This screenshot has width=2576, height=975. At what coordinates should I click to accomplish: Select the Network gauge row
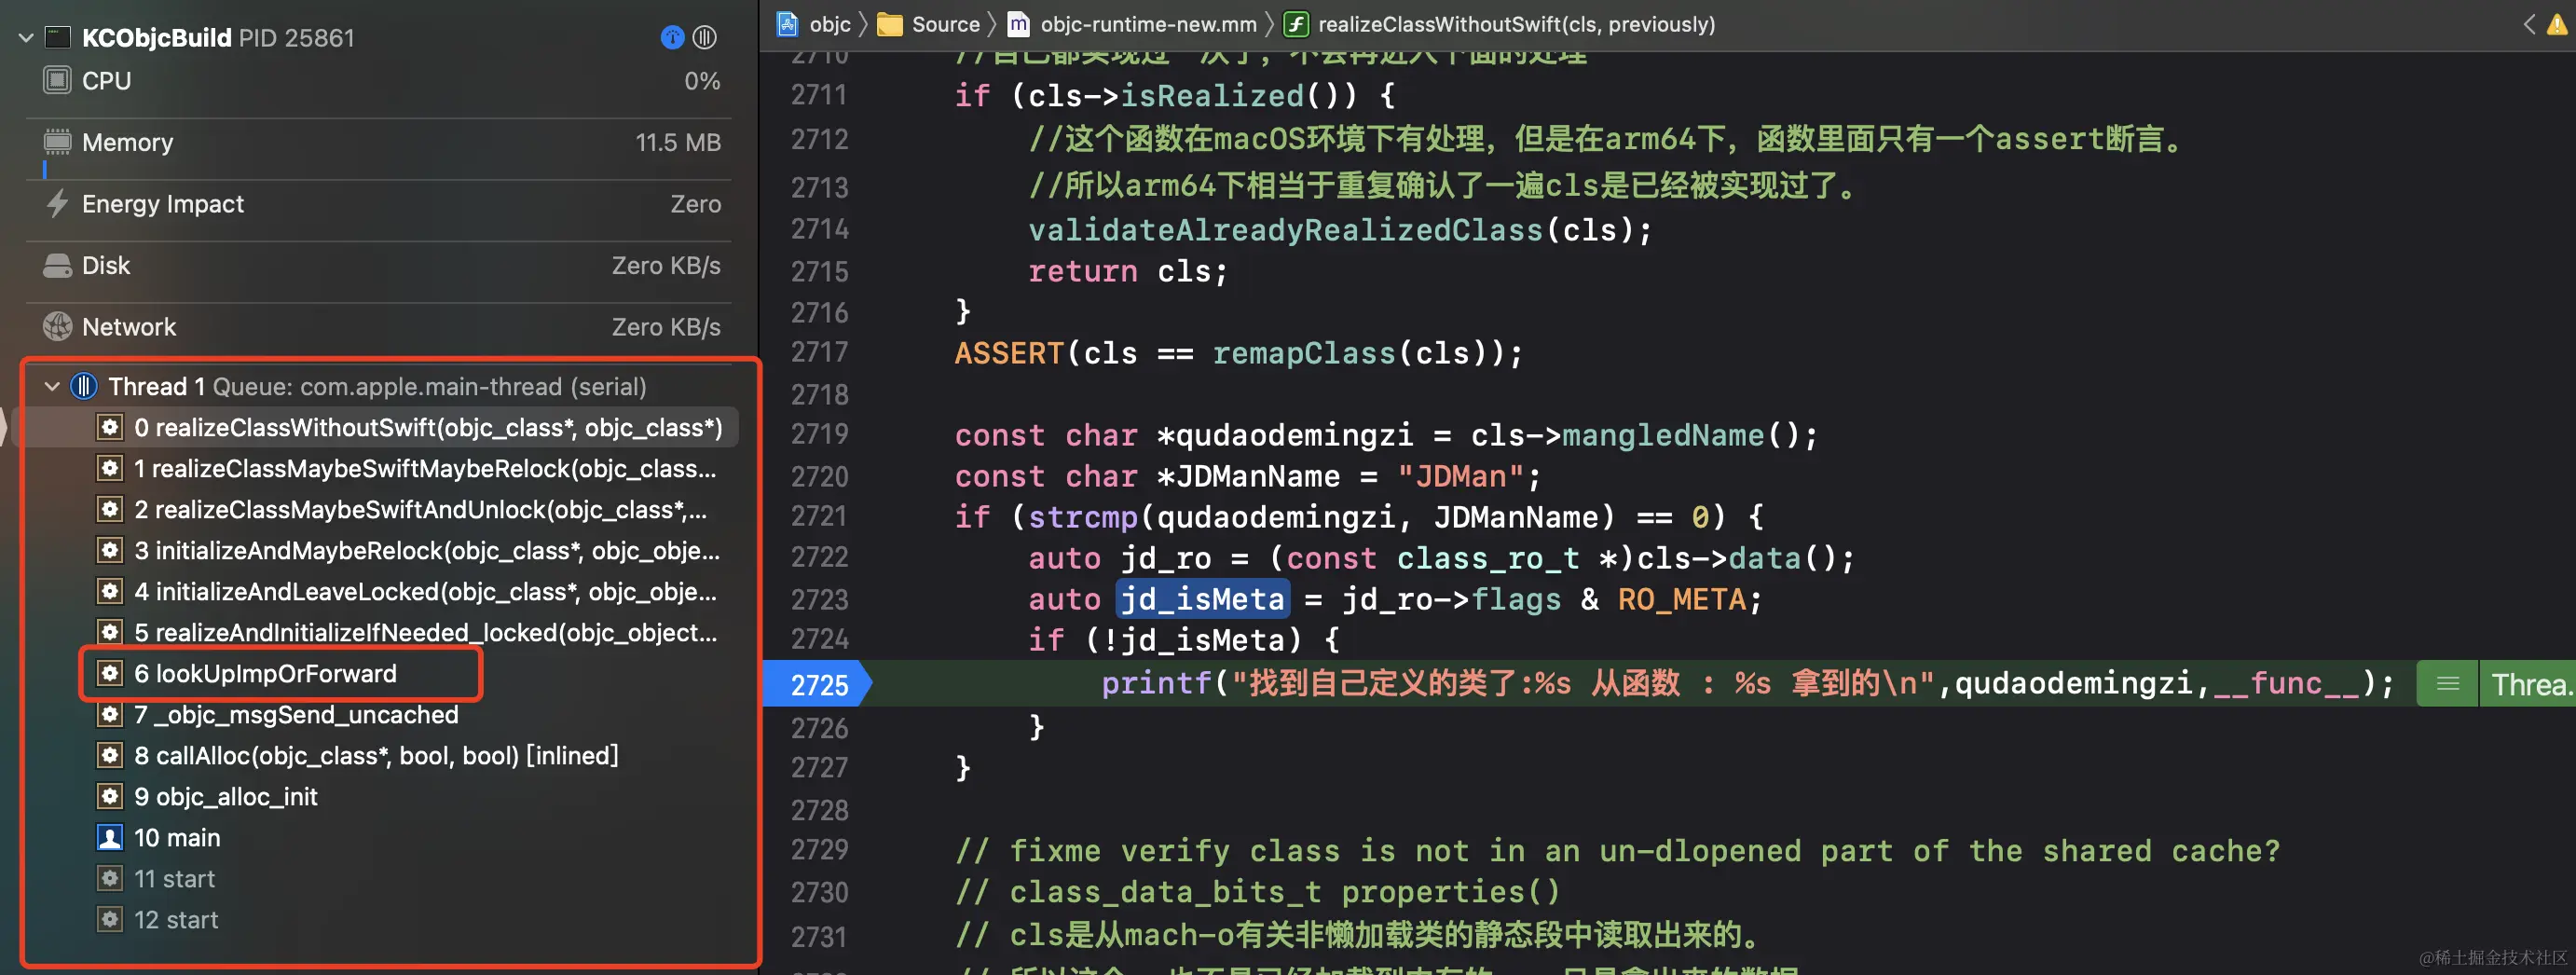point(378,327)
